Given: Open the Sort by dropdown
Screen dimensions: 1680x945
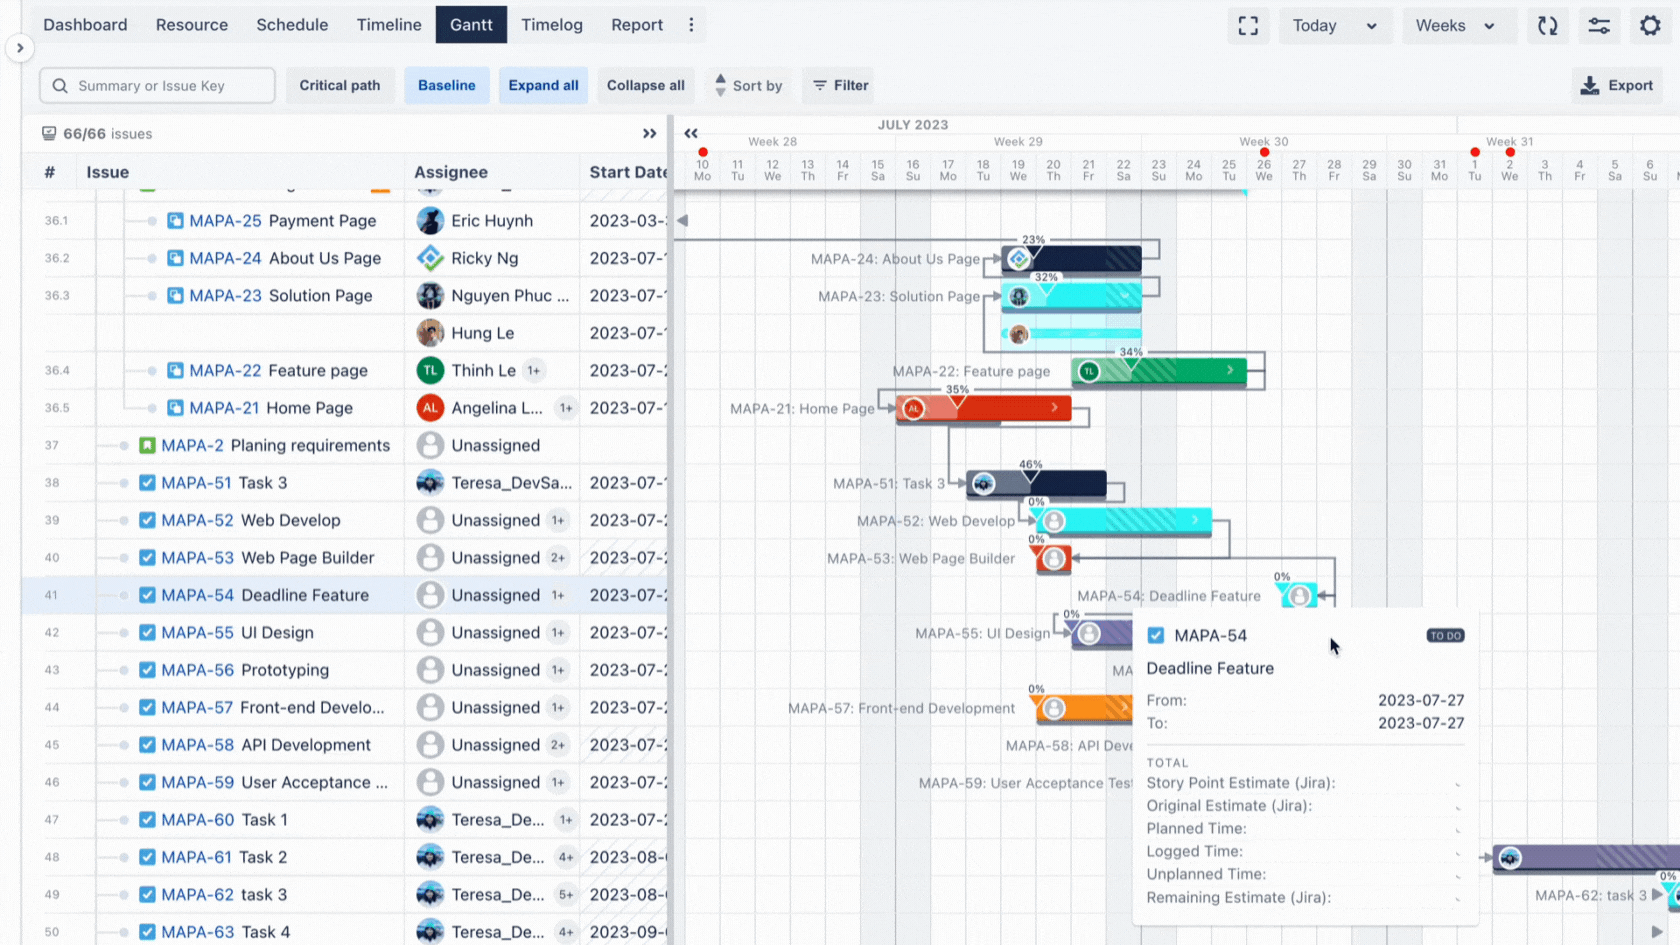Looking at the screenshot, I should 748,85.
